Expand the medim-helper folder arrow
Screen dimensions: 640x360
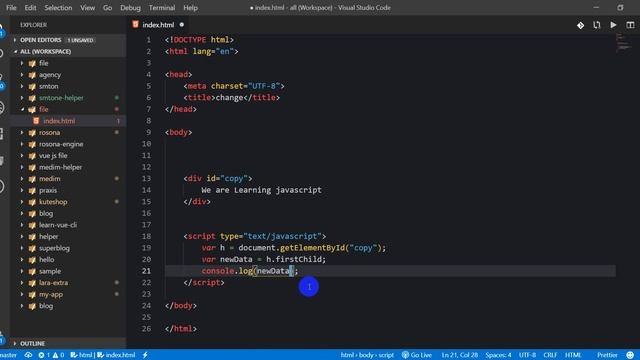(22, 167)
